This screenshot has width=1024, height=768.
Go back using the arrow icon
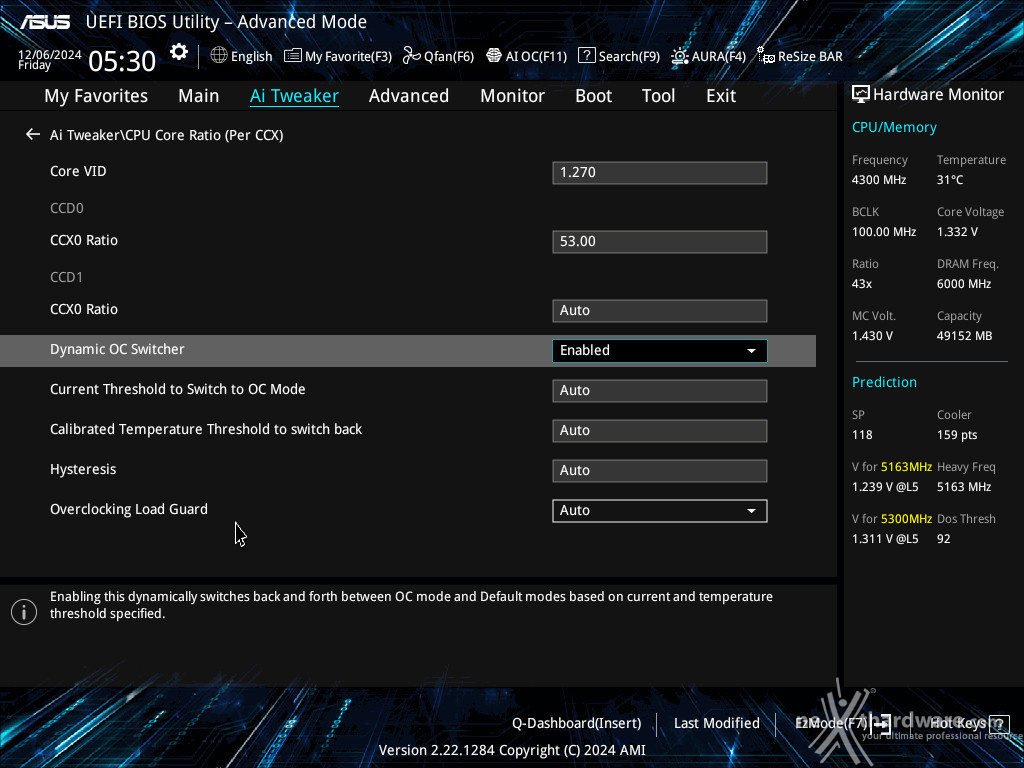click(33, 135)
